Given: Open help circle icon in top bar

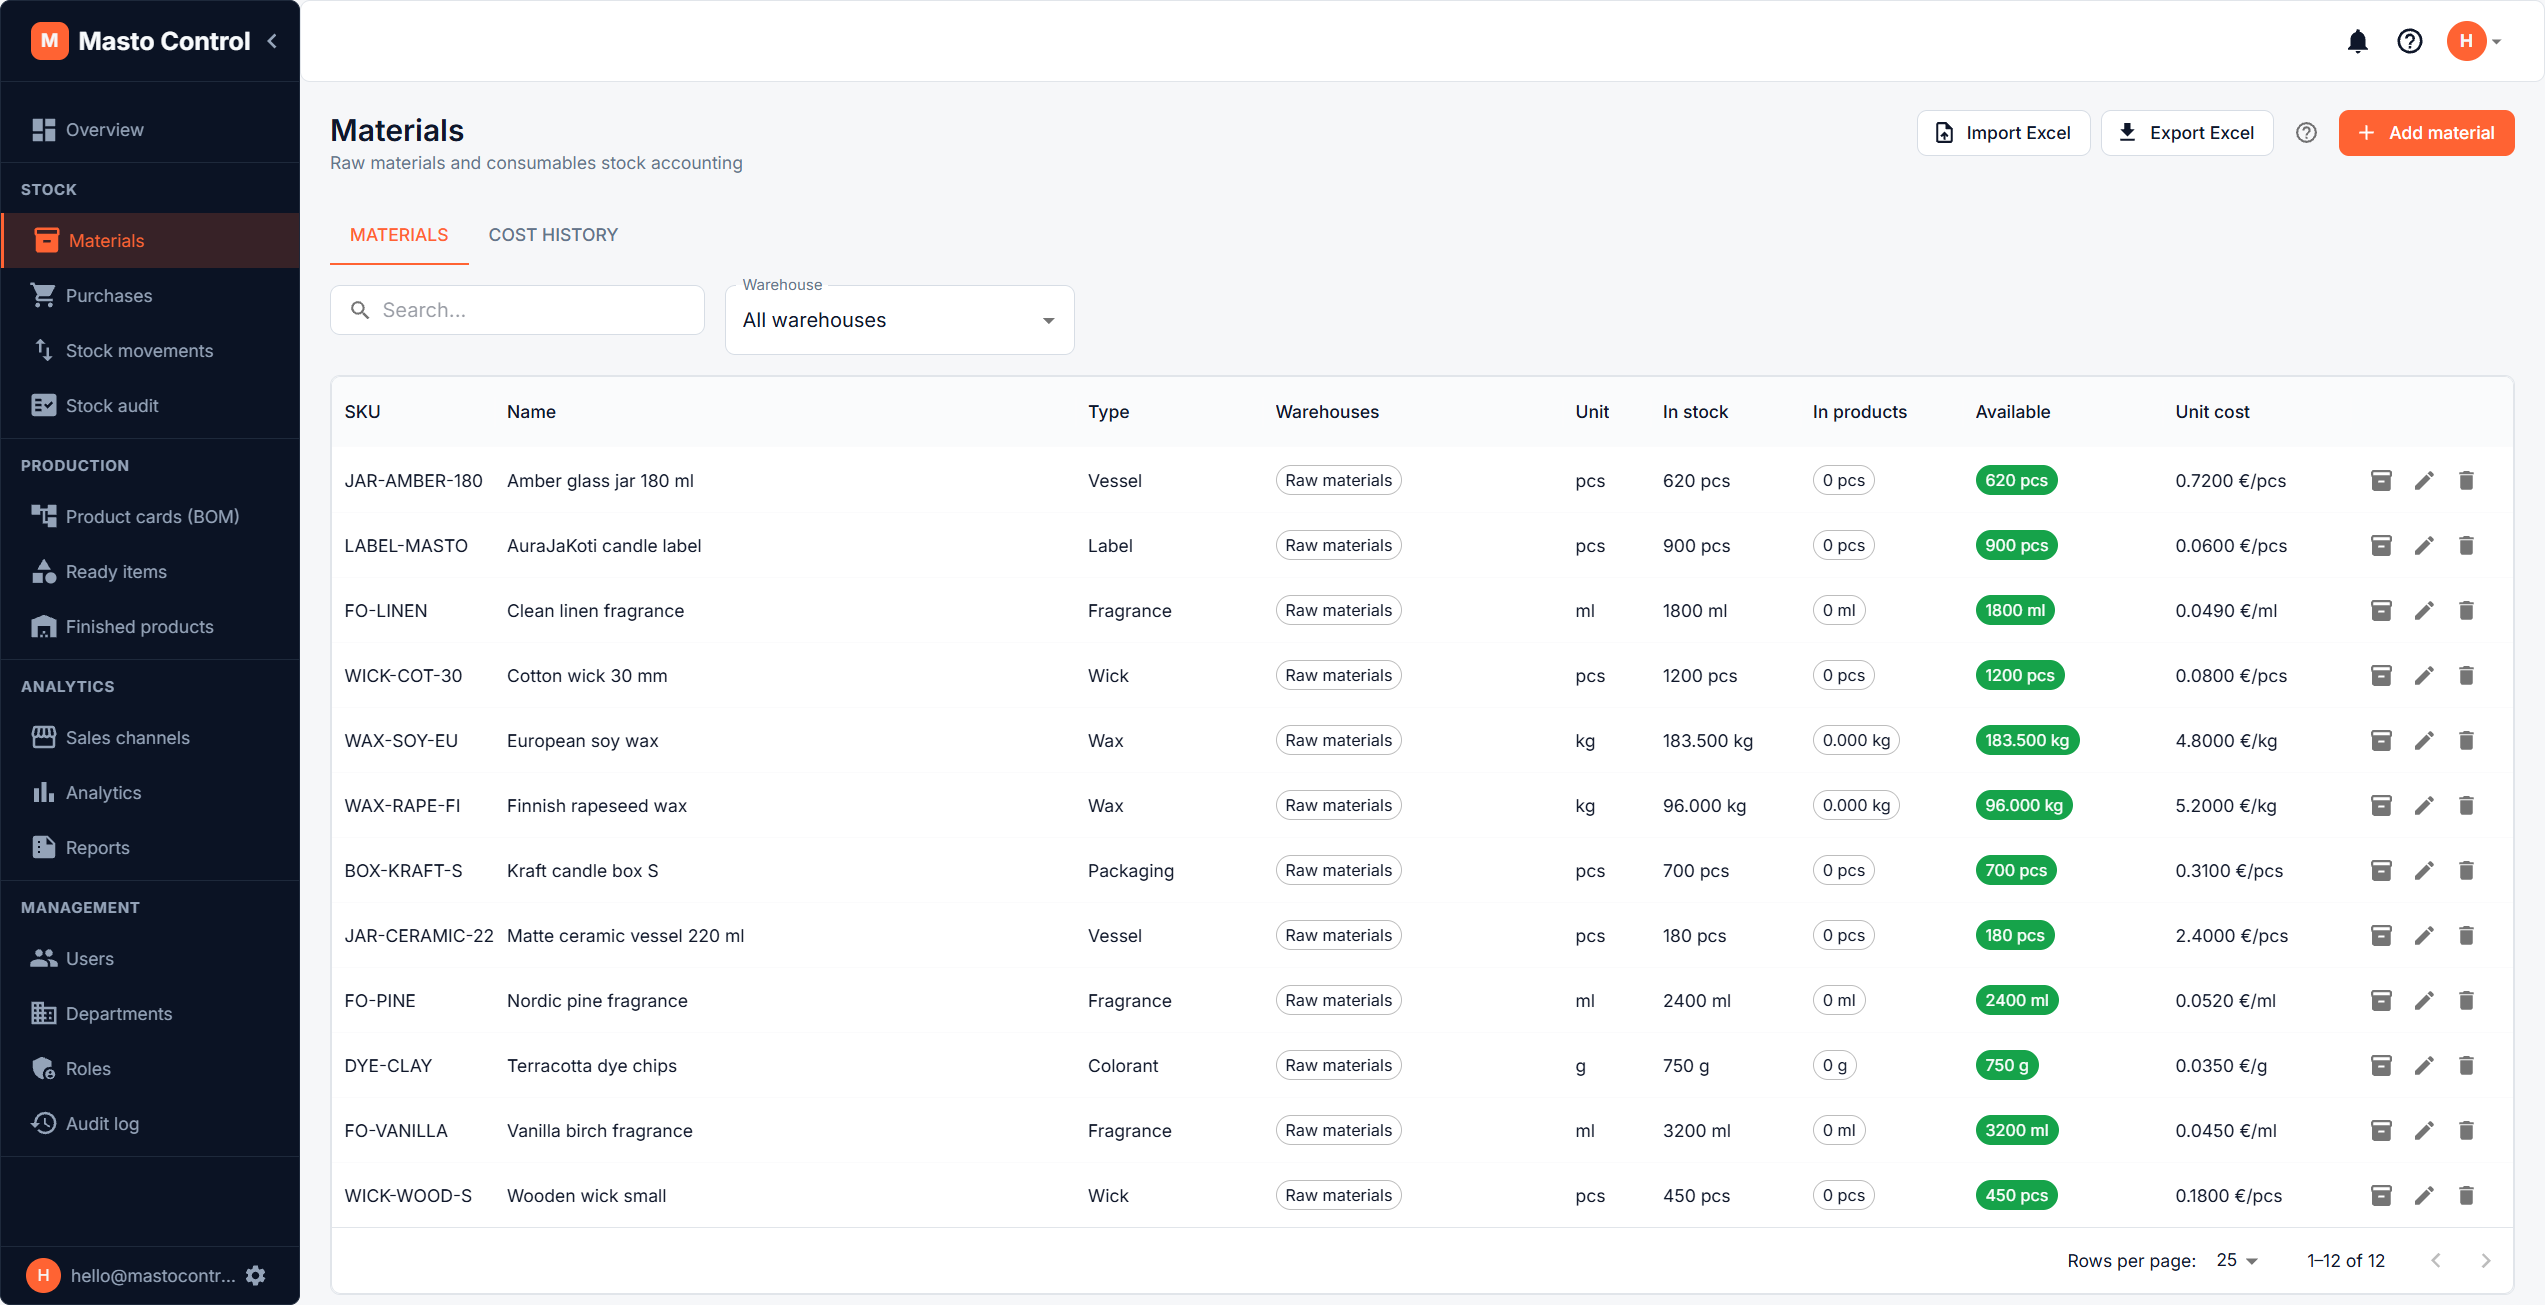Looking at the screenshot, I should (2409, 41).
